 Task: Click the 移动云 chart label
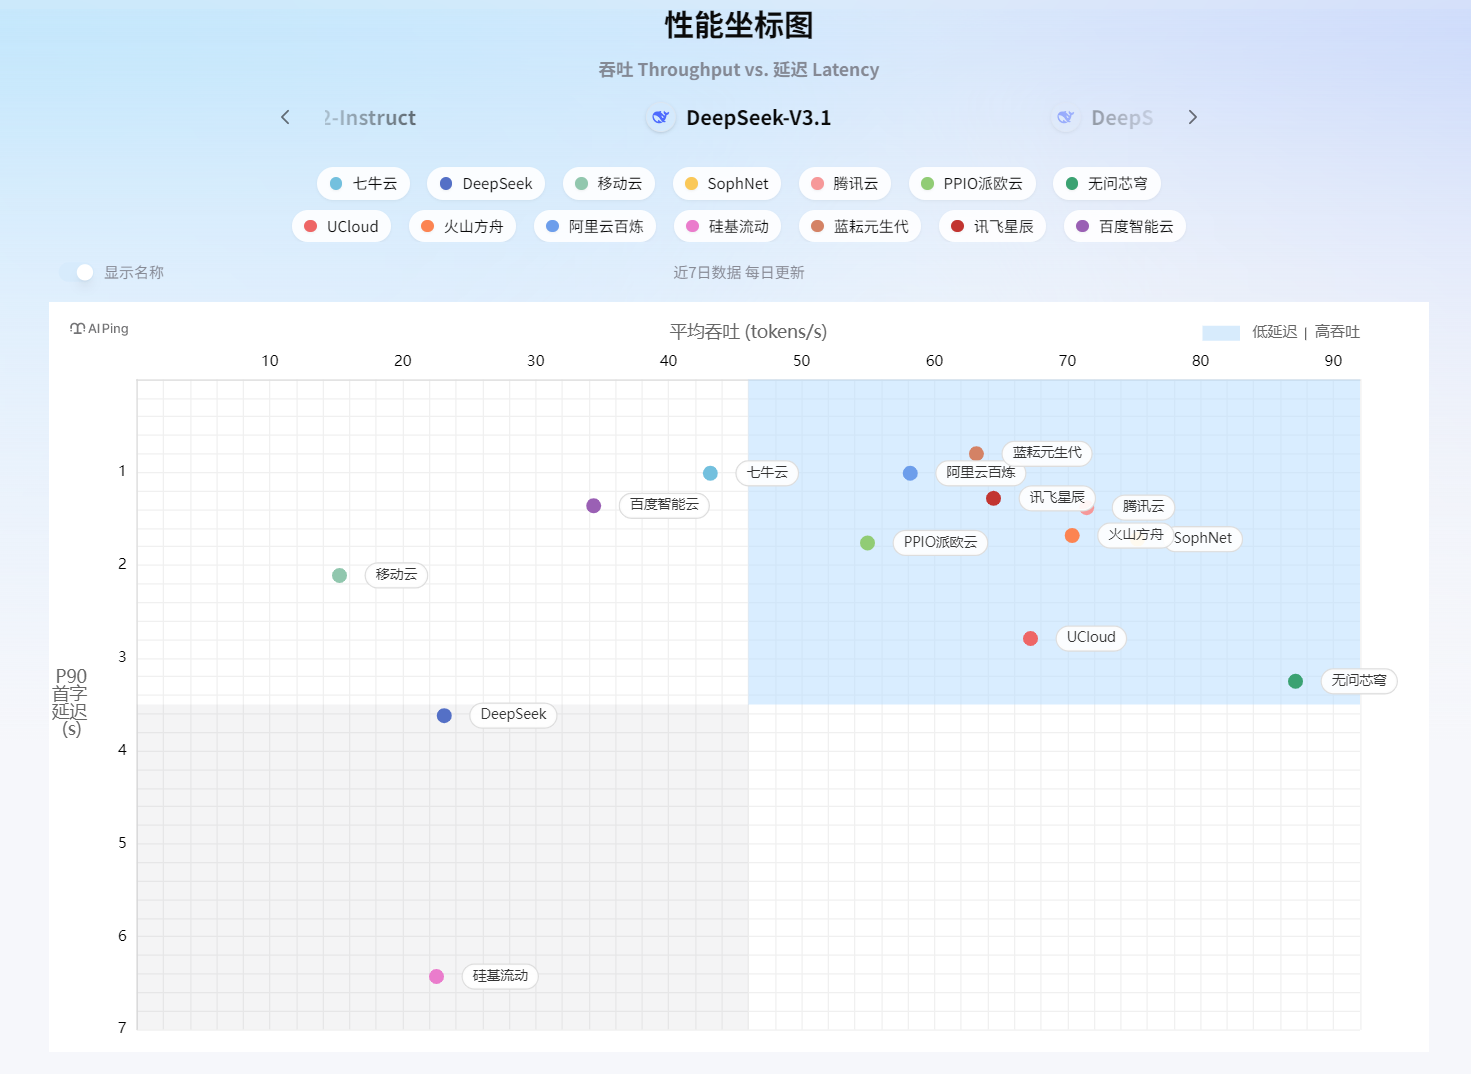point(396,574)
